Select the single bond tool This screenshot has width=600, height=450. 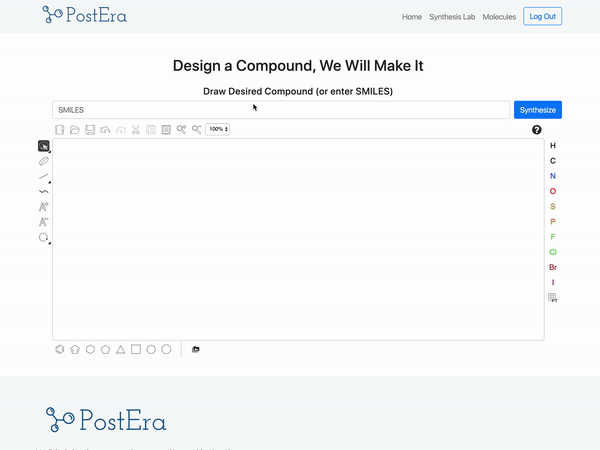44,176
